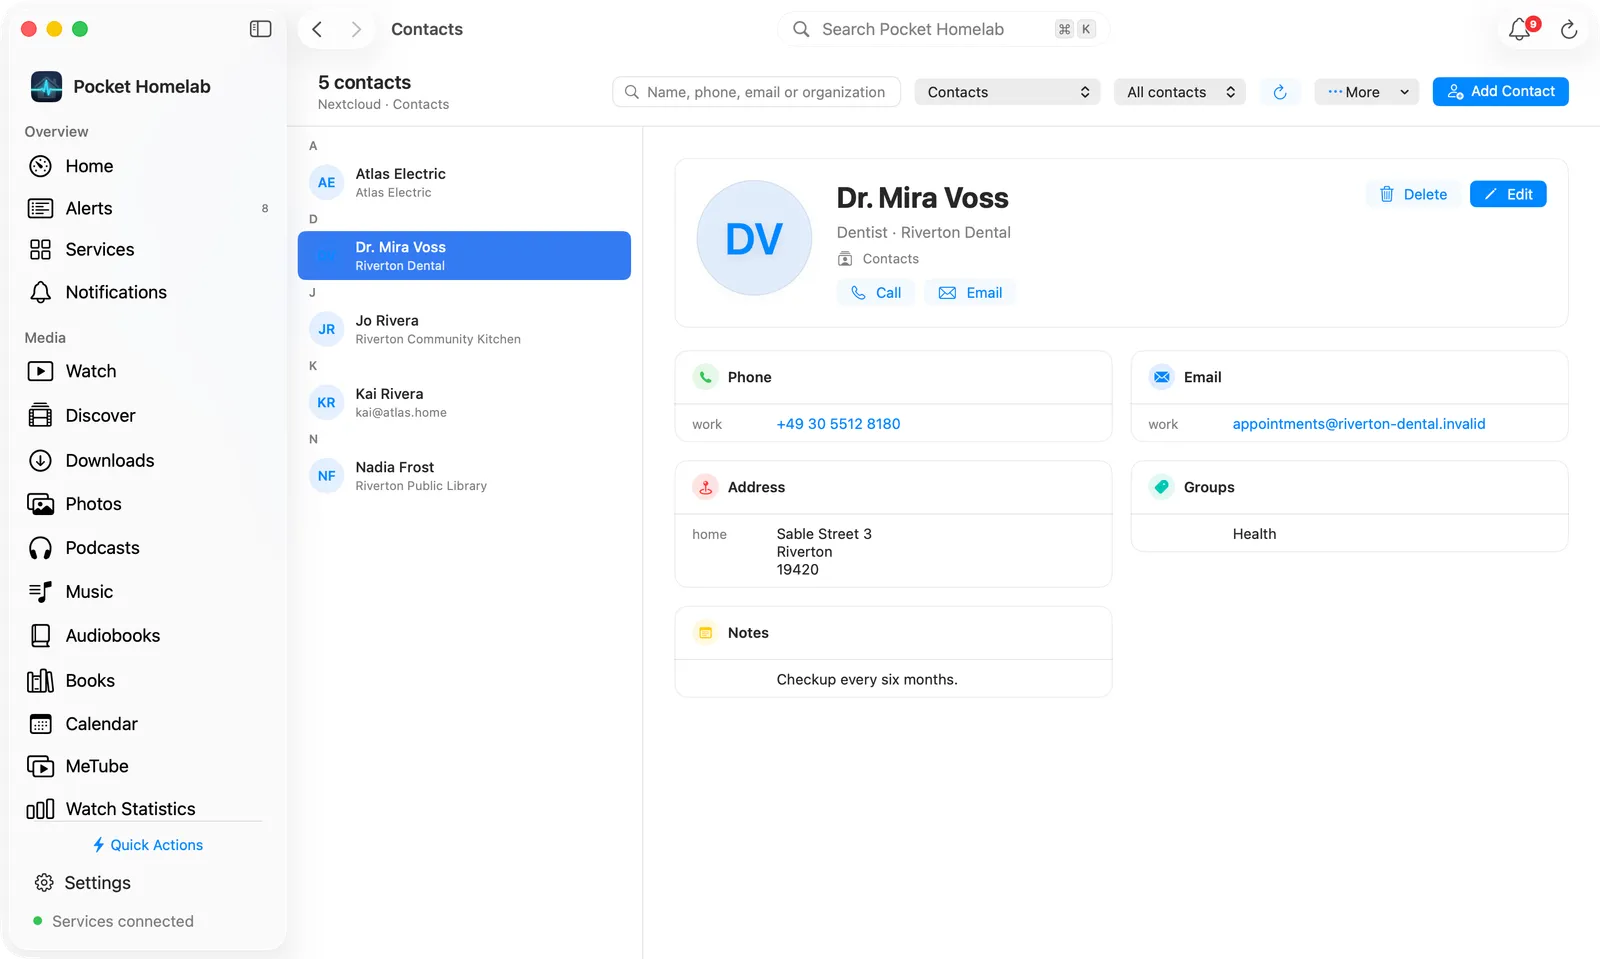The width and height of the screenshot is (1600, 959).
Task: Click the work phone number +49 30 5512 8180
Action: 838,424
